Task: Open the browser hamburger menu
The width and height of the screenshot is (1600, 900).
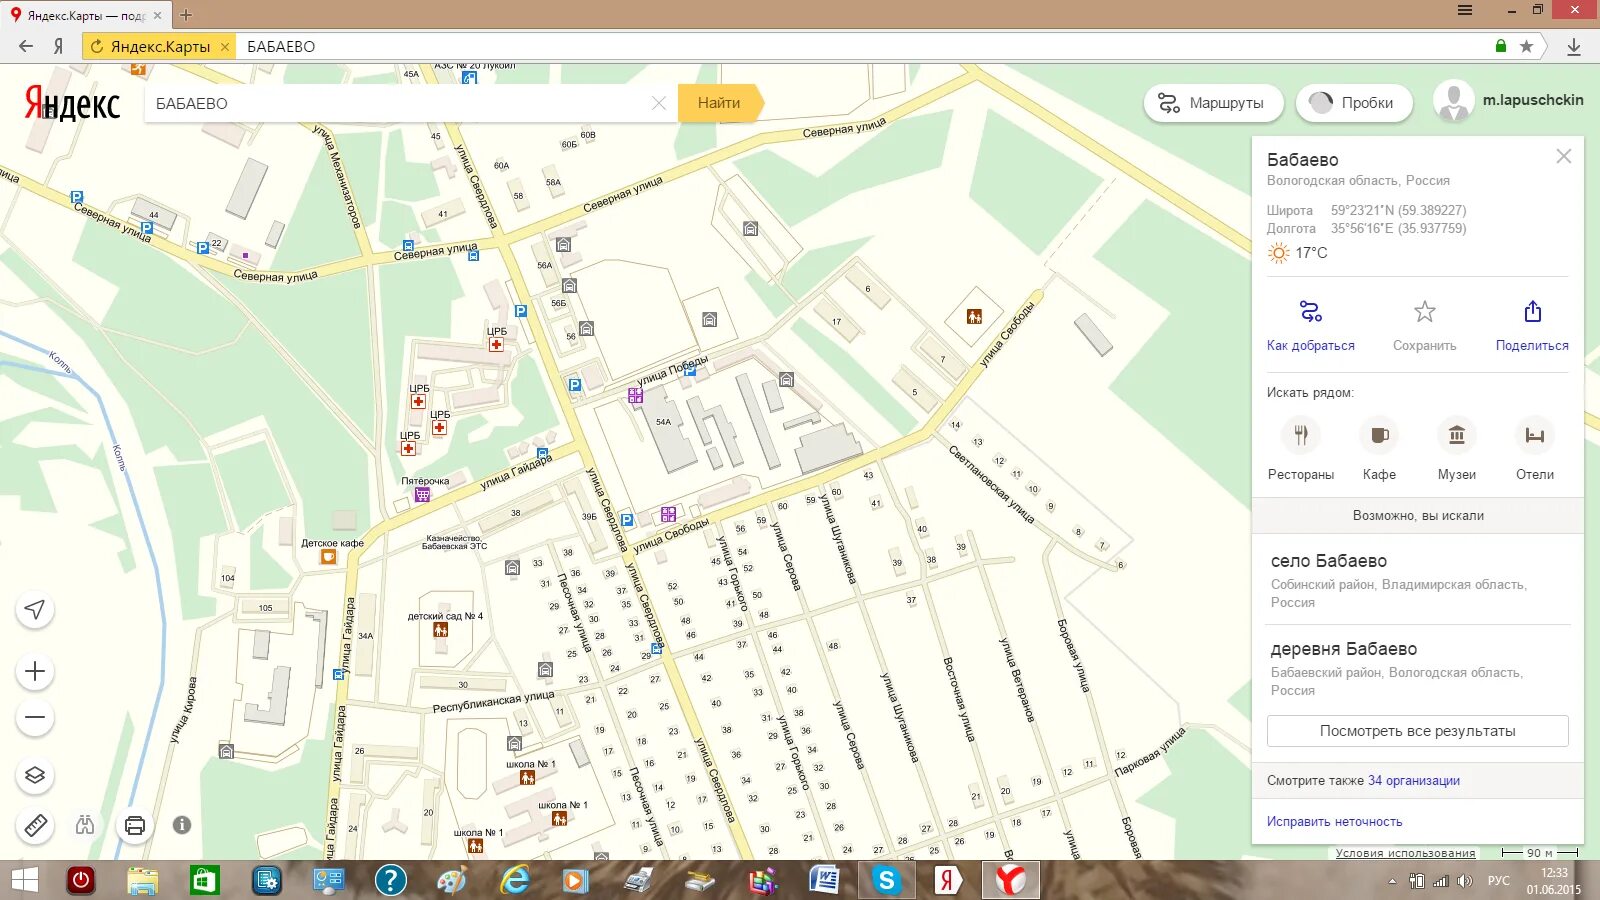Action: coord(1465,10)
